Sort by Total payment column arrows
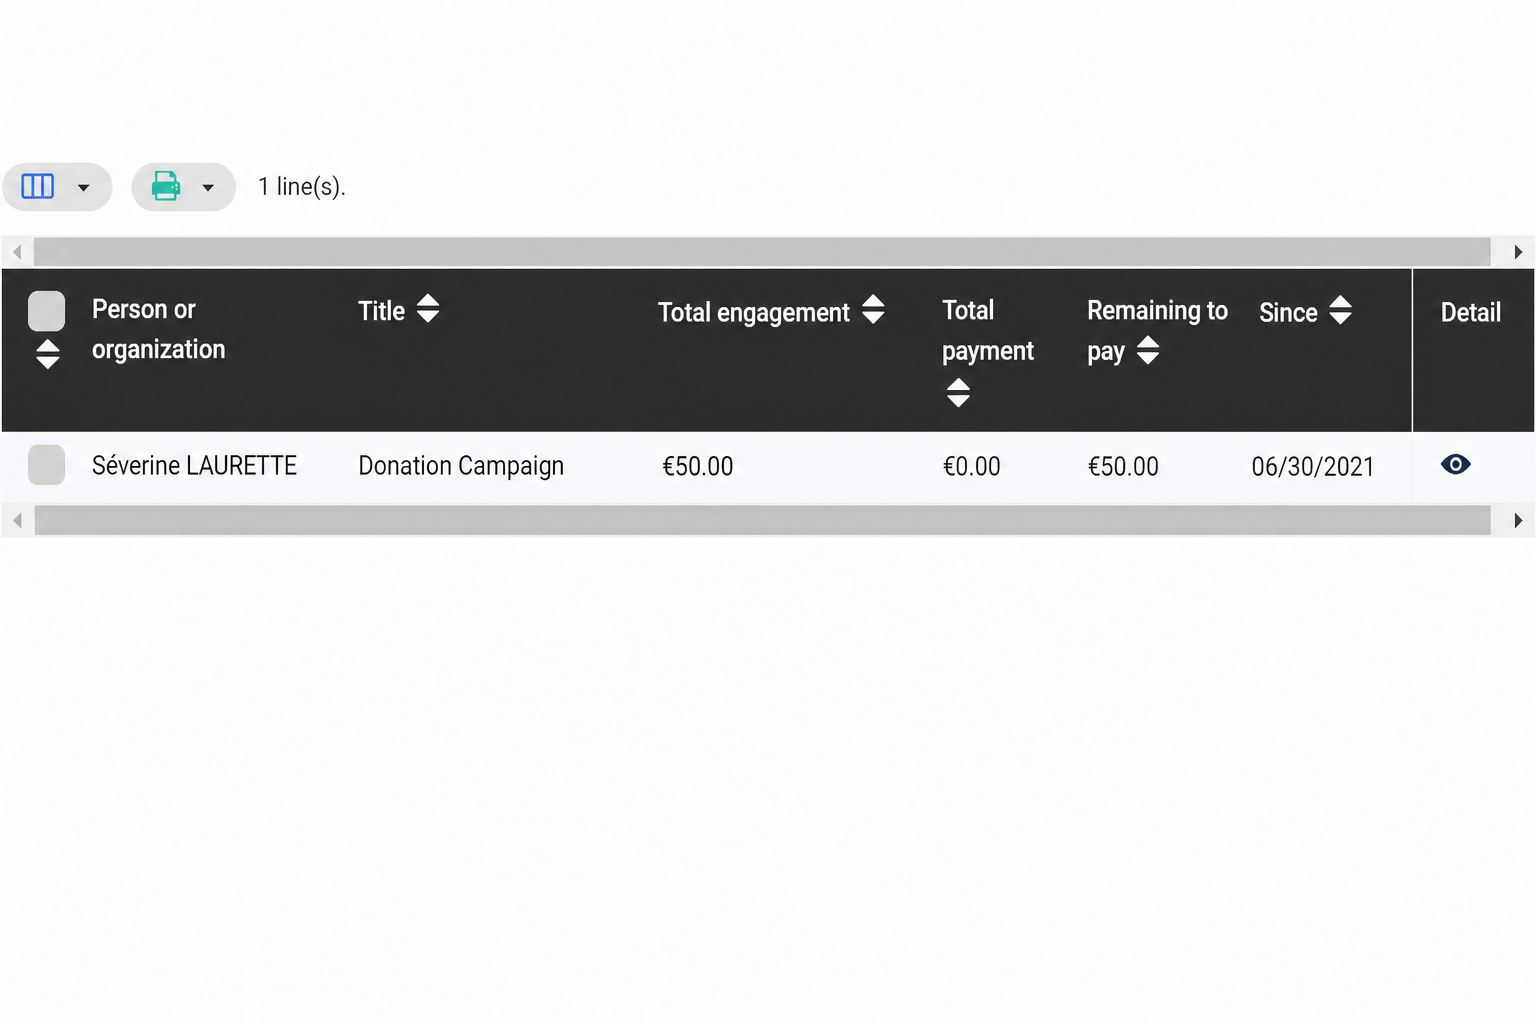Viewport: 1536px width, 1024px height. 958,393
